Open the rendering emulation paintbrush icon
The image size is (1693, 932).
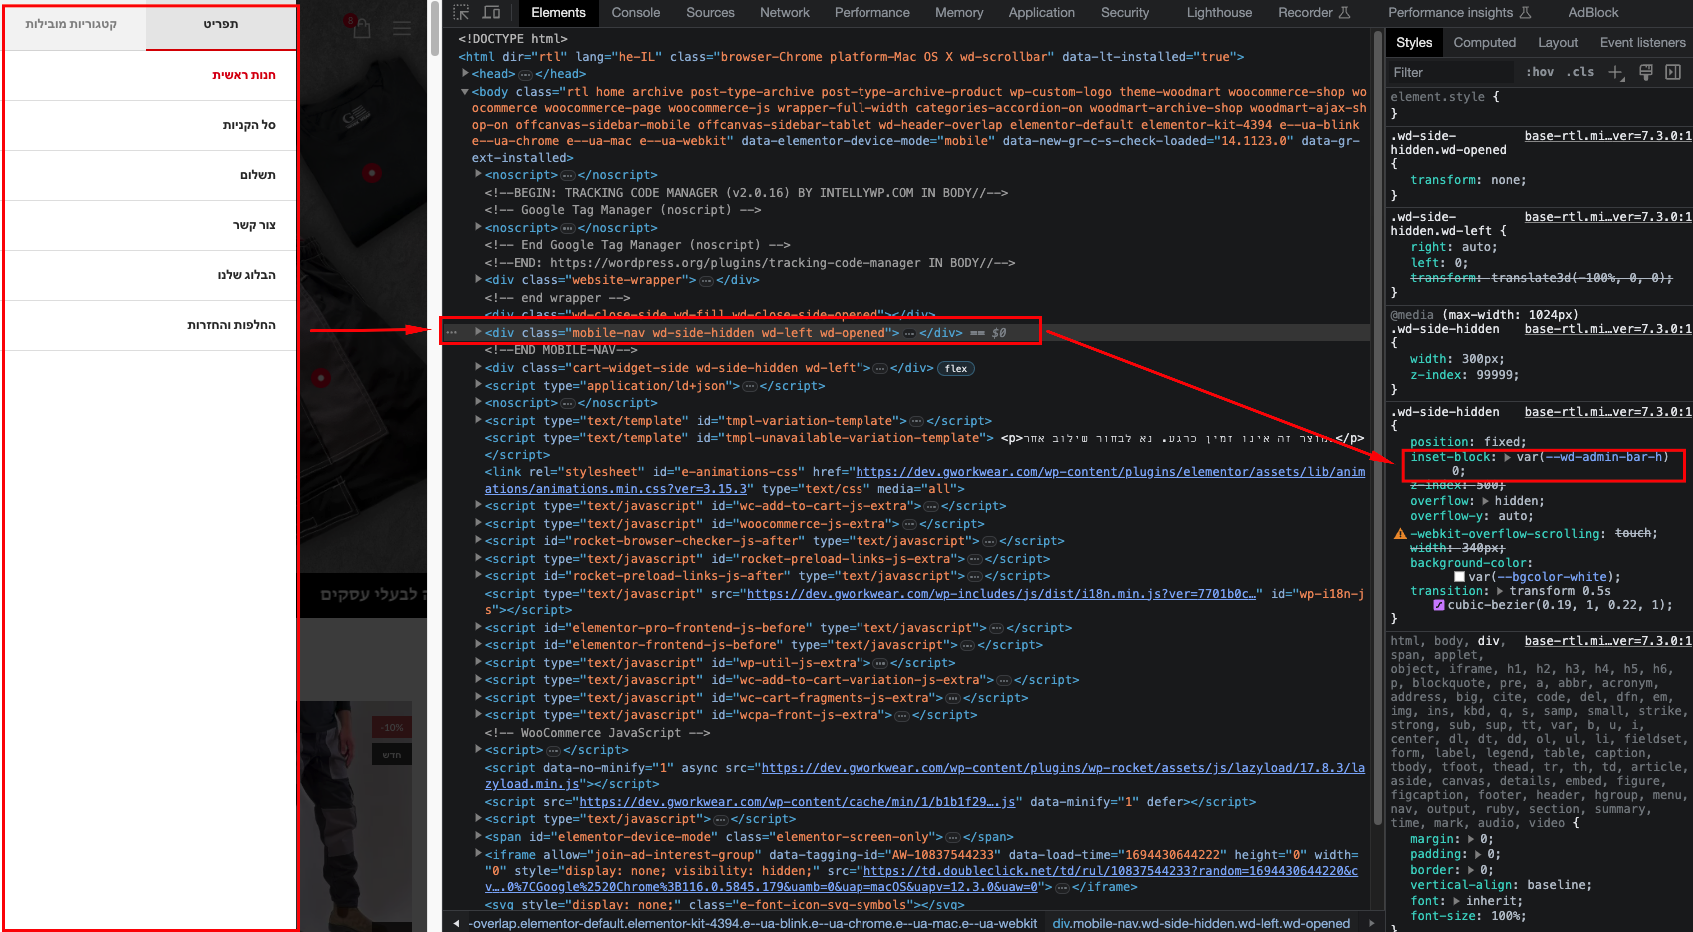point(1645,72)
